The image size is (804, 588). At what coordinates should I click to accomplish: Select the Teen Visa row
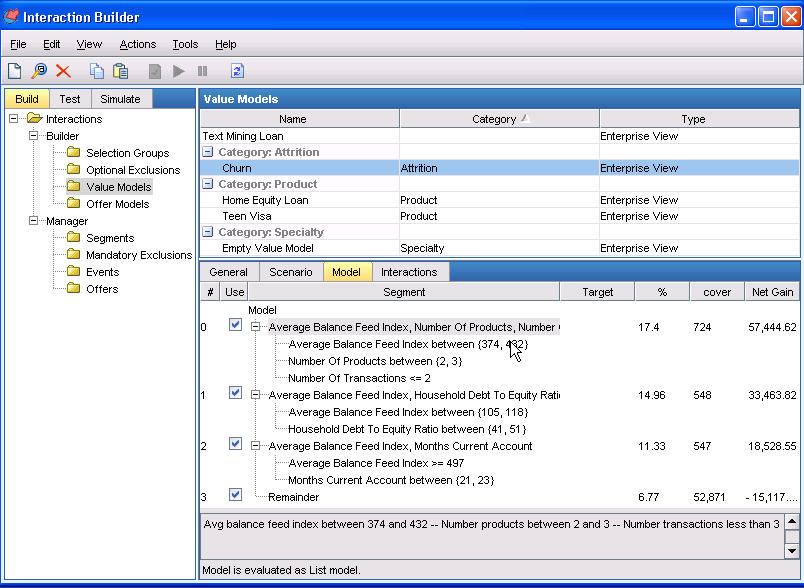[499, 216]
